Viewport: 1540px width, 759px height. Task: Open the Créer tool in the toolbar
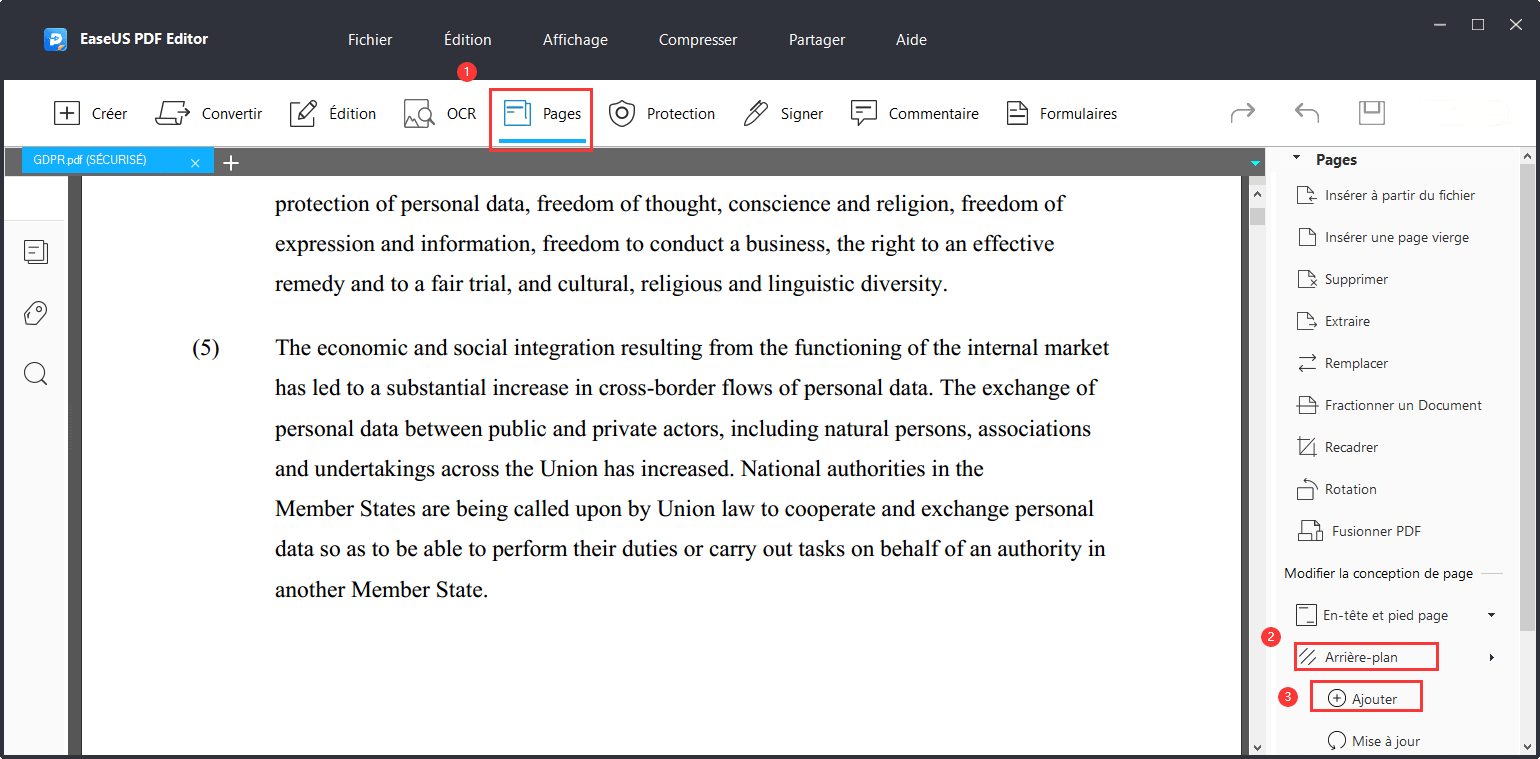click(x=90, y=113)
